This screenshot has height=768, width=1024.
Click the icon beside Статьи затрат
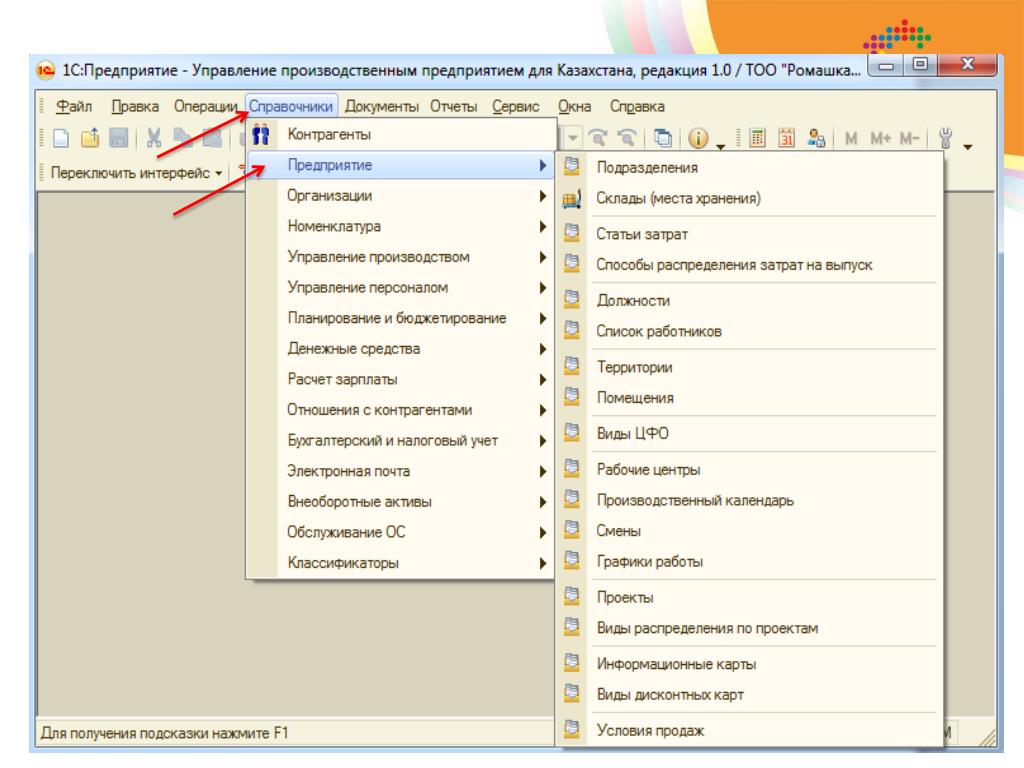pyautogui.click(x=571, y=233)
